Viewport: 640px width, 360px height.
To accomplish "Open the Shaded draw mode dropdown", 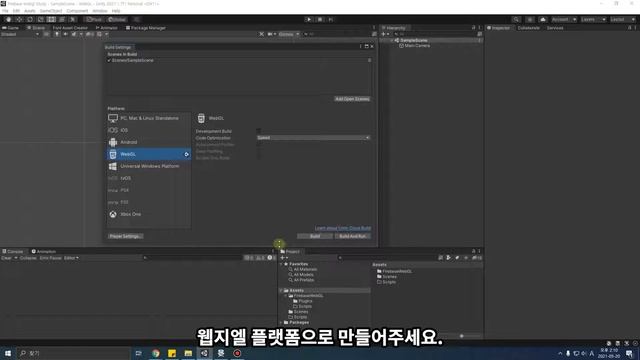I will point(20,34).
